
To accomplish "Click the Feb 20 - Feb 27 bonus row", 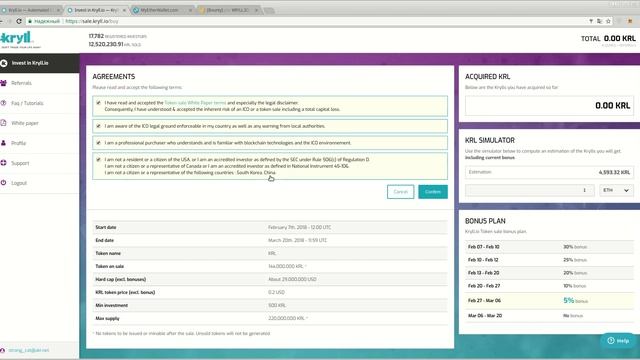I will pyautogui.click(x=549, y=286).
